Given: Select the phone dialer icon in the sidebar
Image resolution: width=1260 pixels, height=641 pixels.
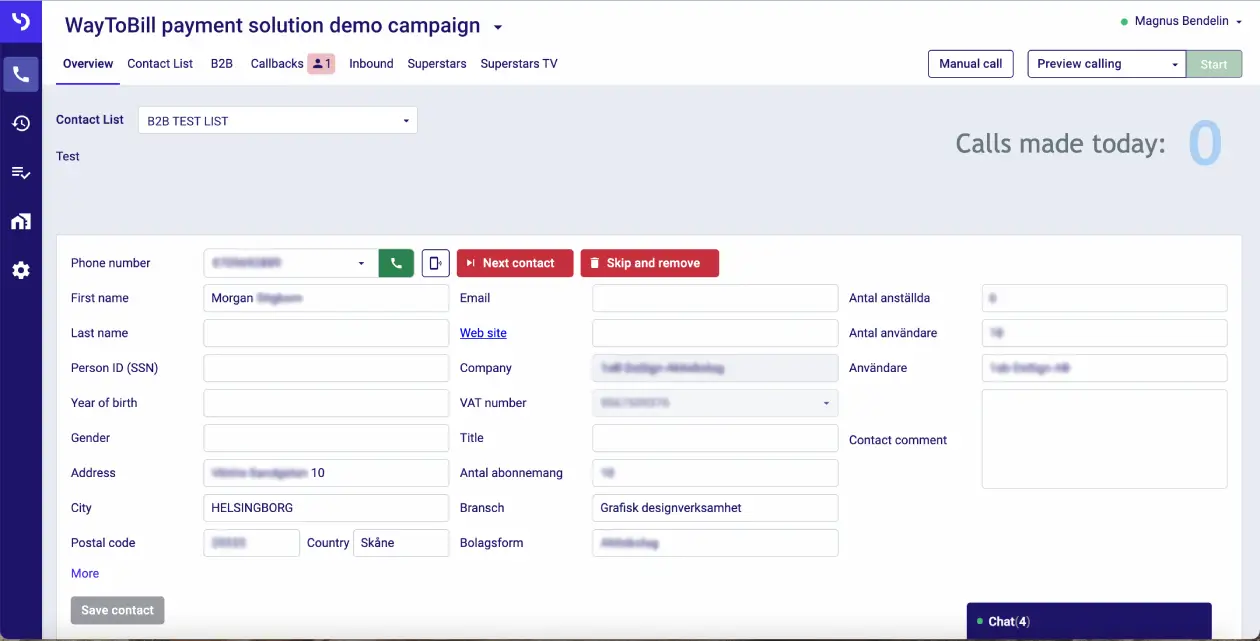Looking at the screenshot, I should point(21,73).
